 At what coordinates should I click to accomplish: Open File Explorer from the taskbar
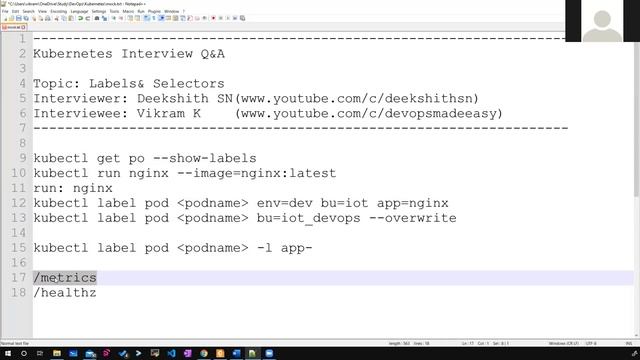click(x=57, y=353)
